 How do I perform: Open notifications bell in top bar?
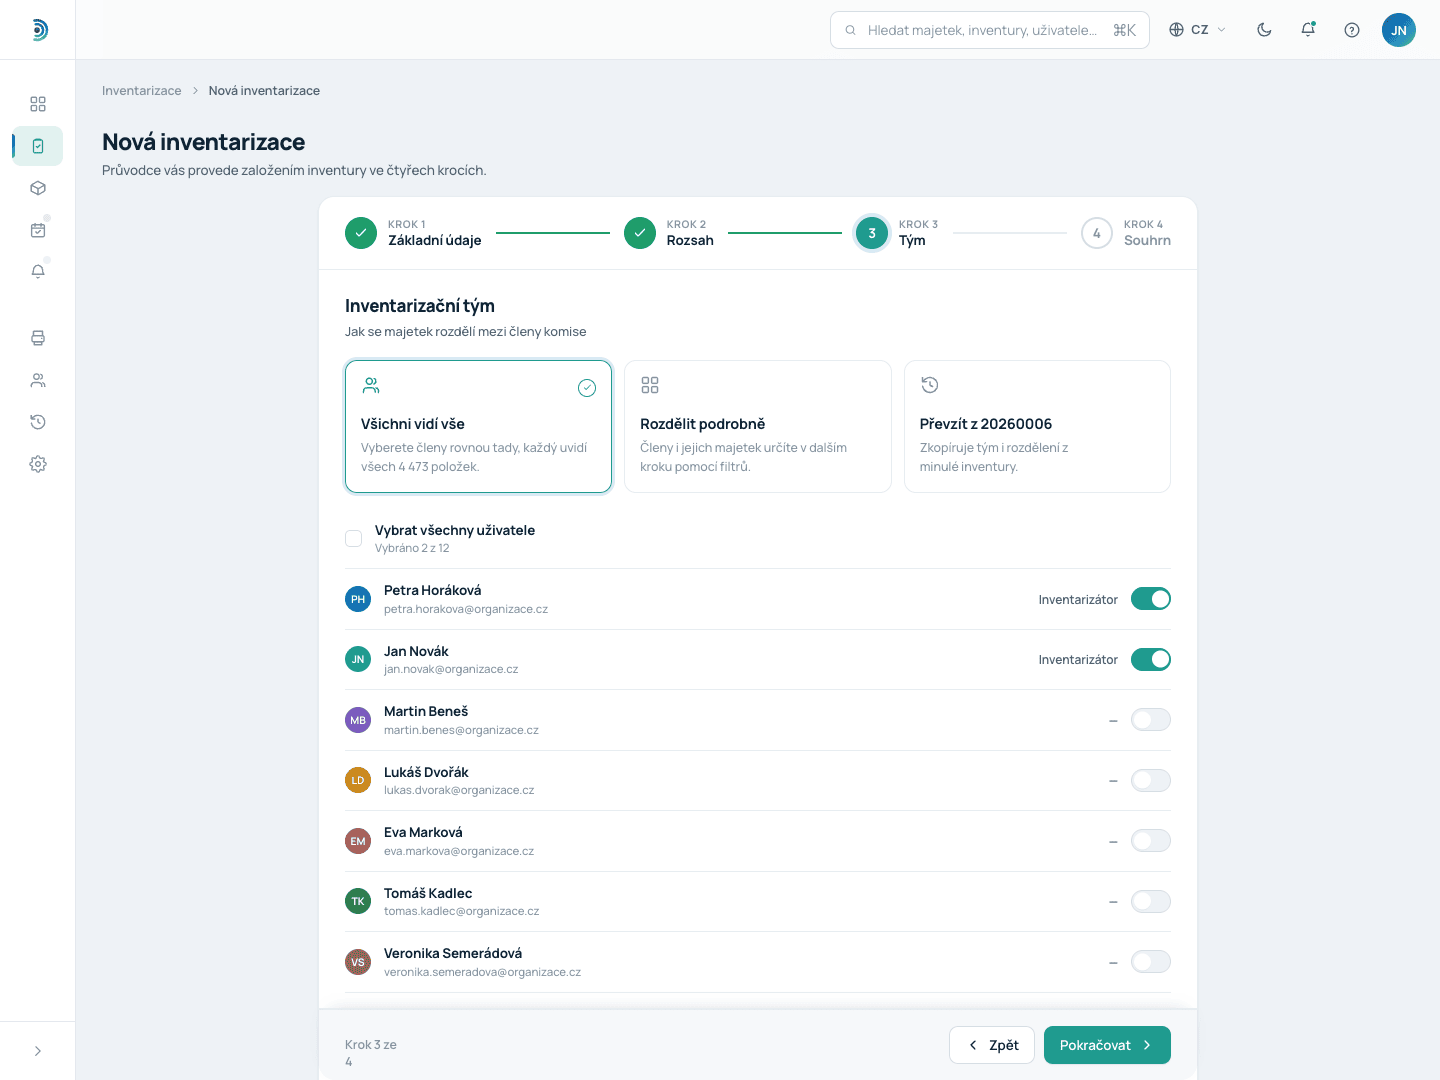pyautogui.click(x=1308, y=30)
